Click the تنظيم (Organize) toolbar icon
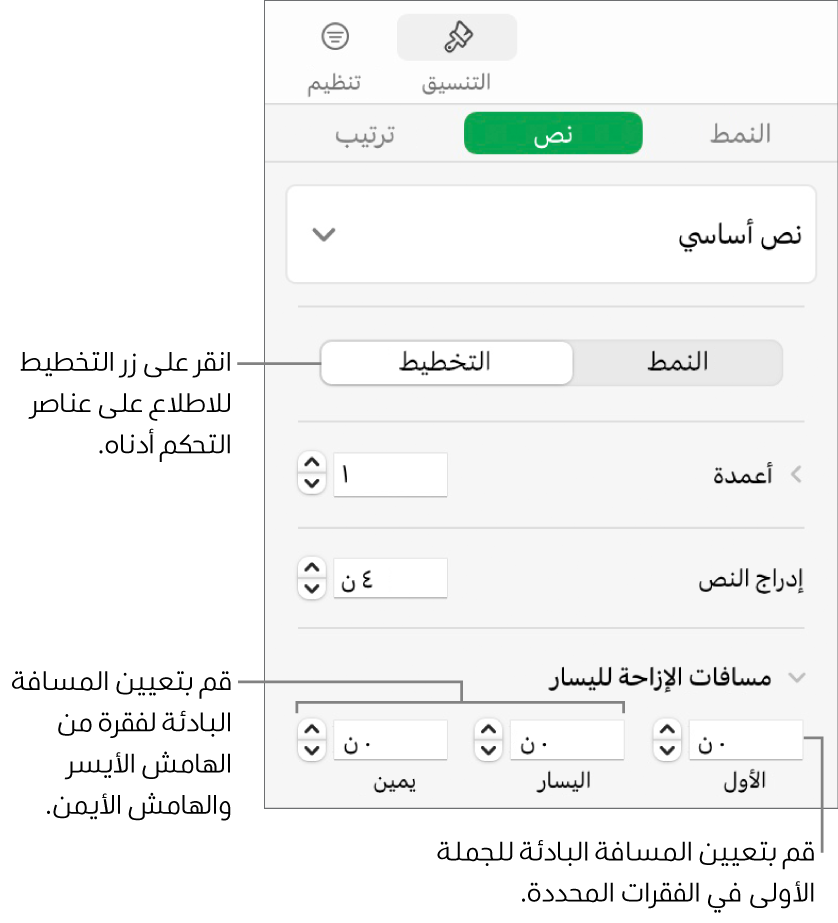The image size is (838, 923). click(334, 39)
